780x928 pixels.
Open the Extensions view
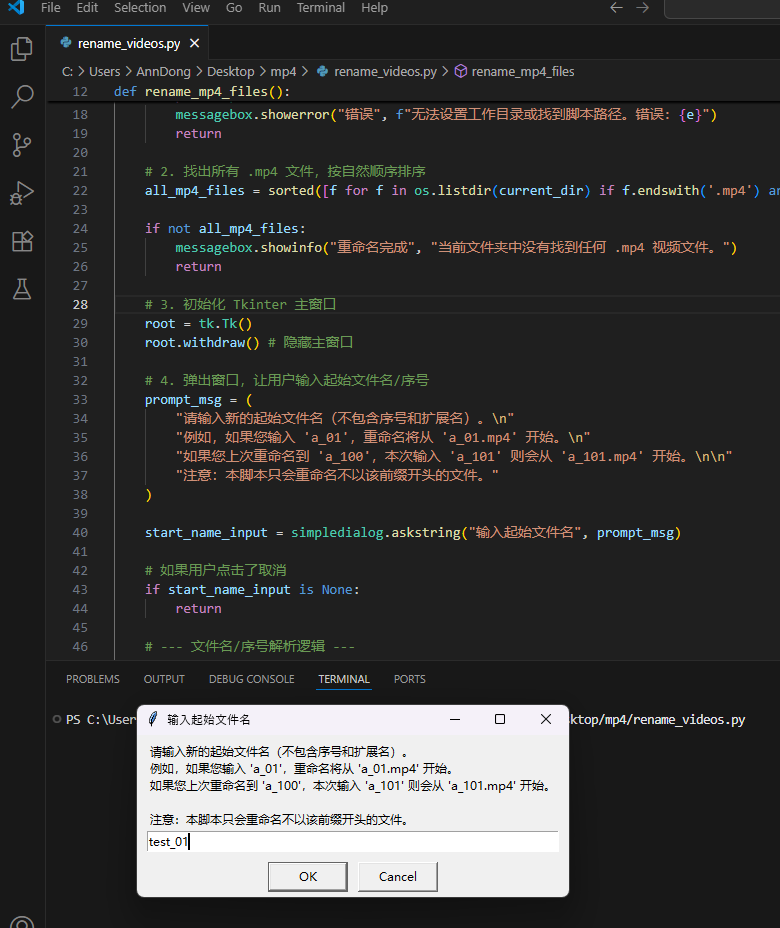click(22, 241)
